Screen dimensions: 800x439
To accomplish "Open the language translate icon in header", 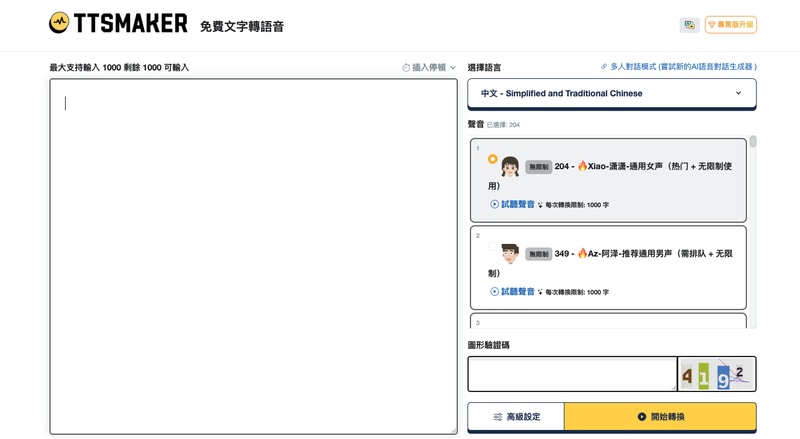I will tap(689, 25).
